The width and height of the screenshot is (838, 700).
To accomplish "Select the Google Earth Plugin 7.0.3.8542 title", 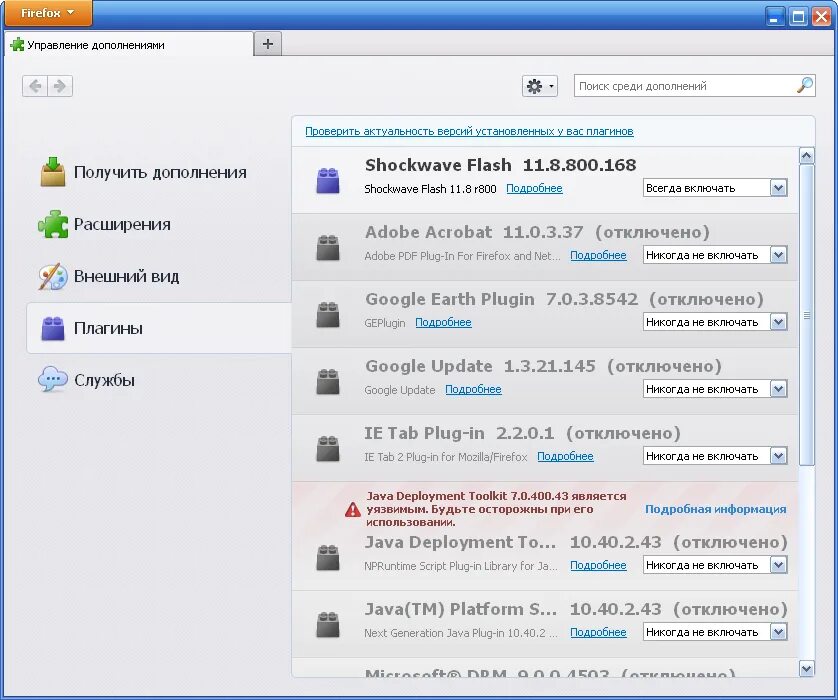I will click(502, 299).
